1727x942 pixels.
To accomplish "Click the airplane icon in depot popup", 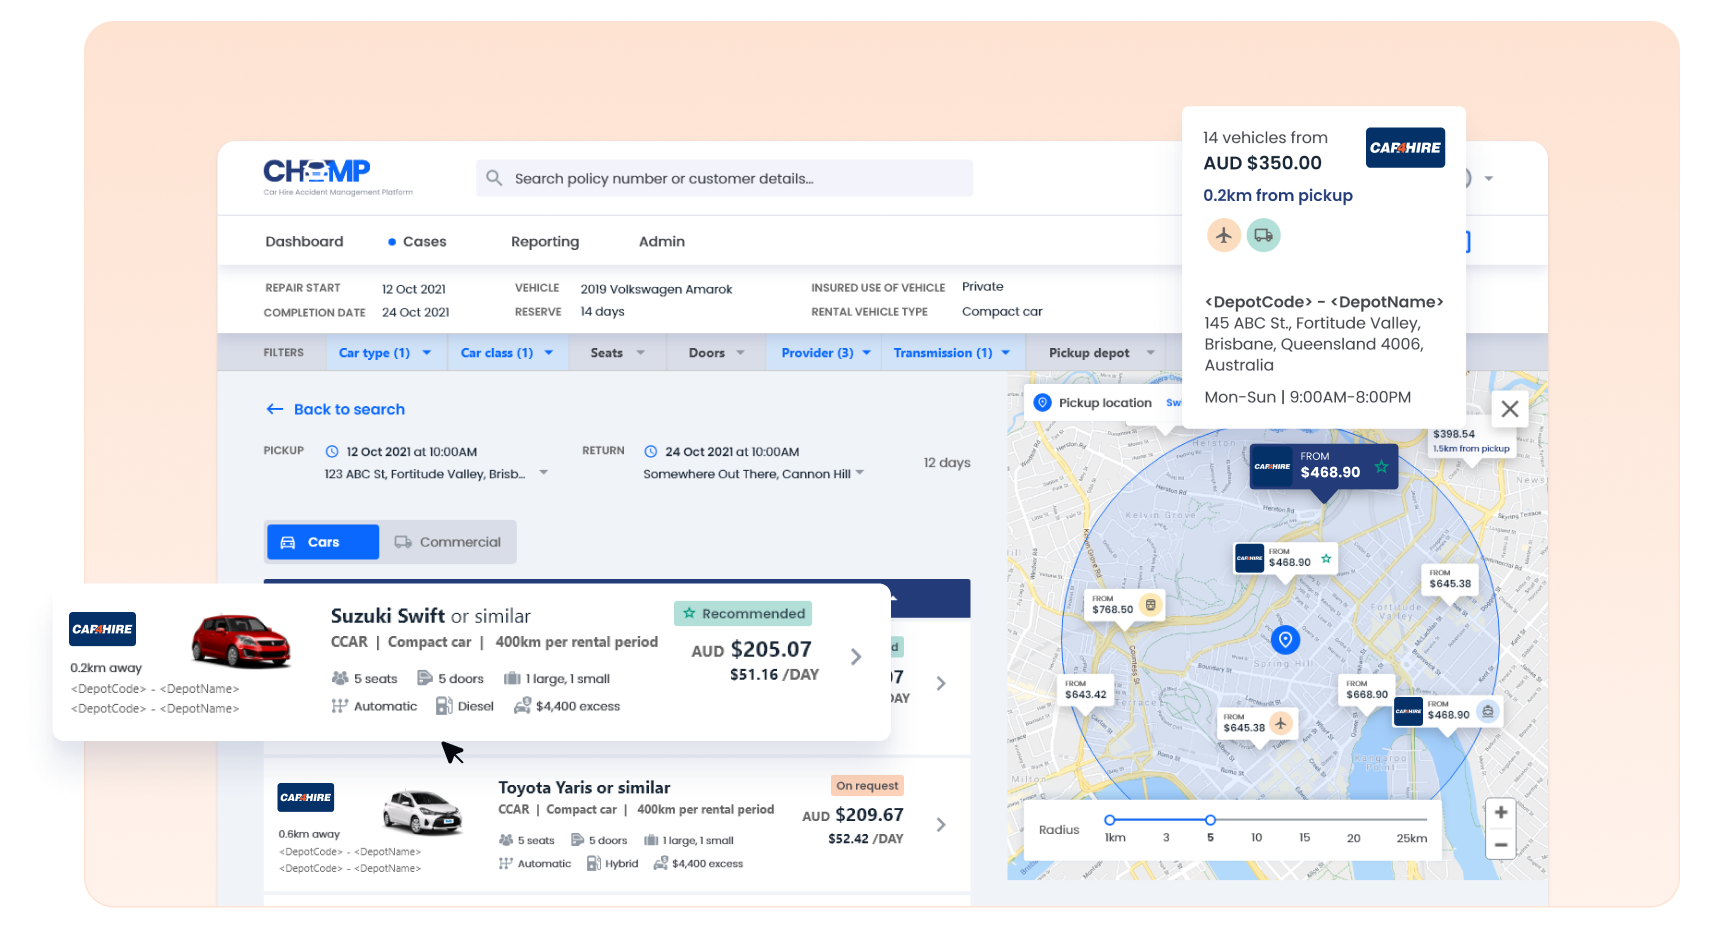I will pos(1224,235).
